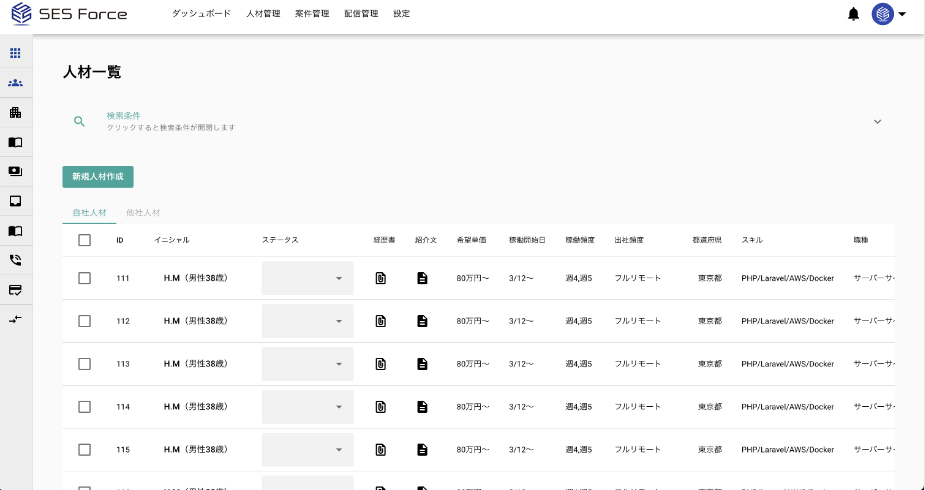This screenshot has width=925, height=490.
Task: Open status dropdown for ID 115
Action: [x=307, y=450]
